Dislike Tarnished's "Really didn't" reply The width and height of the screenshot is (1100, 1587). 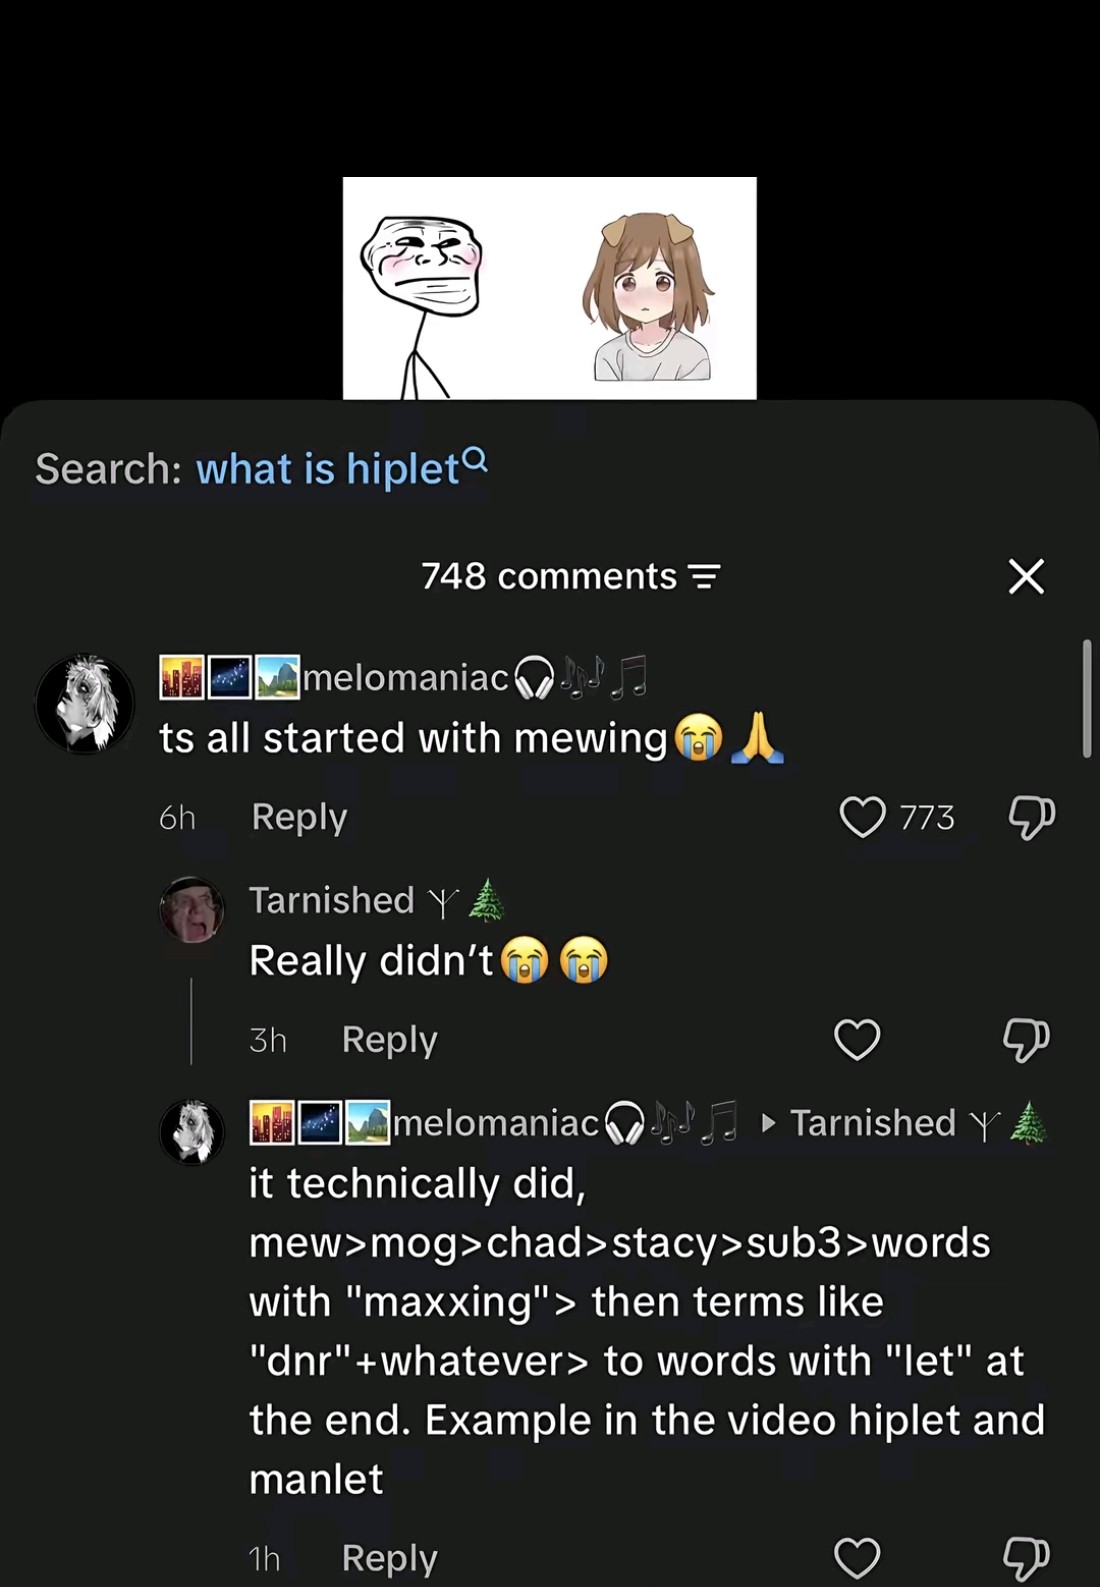tap(1026, 1040)
